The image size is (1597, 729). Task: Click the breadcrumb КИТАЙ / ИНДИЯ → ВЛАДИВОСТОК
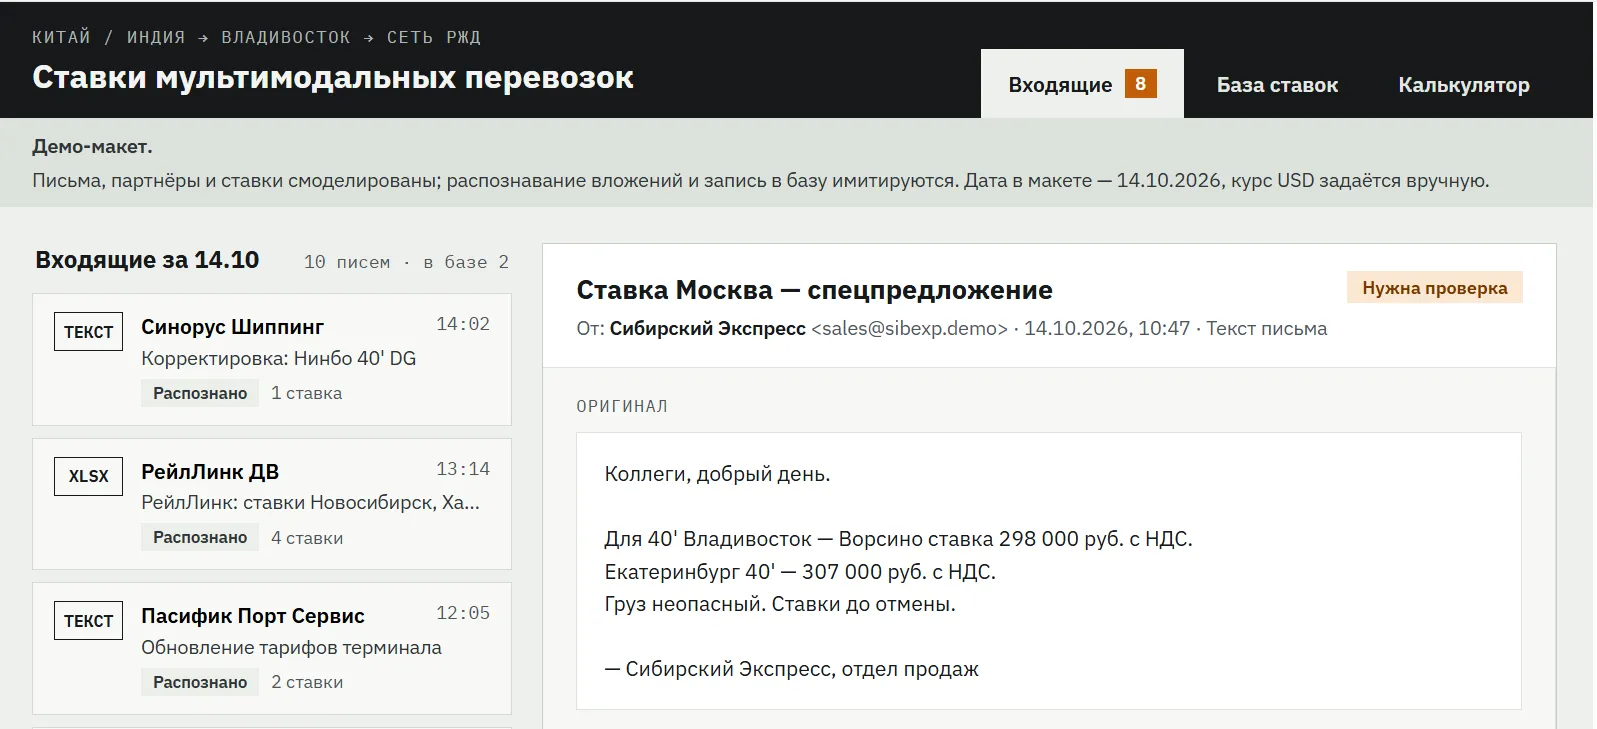coord(191,37)
